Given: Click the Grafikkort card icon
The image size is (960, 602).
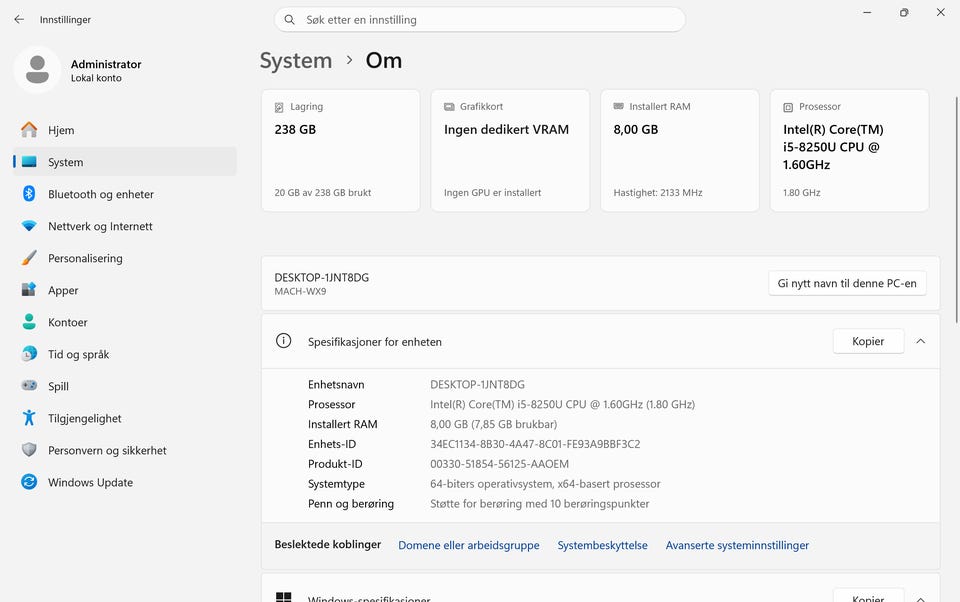Looking at the screenshot, I should tap(449, 107).
